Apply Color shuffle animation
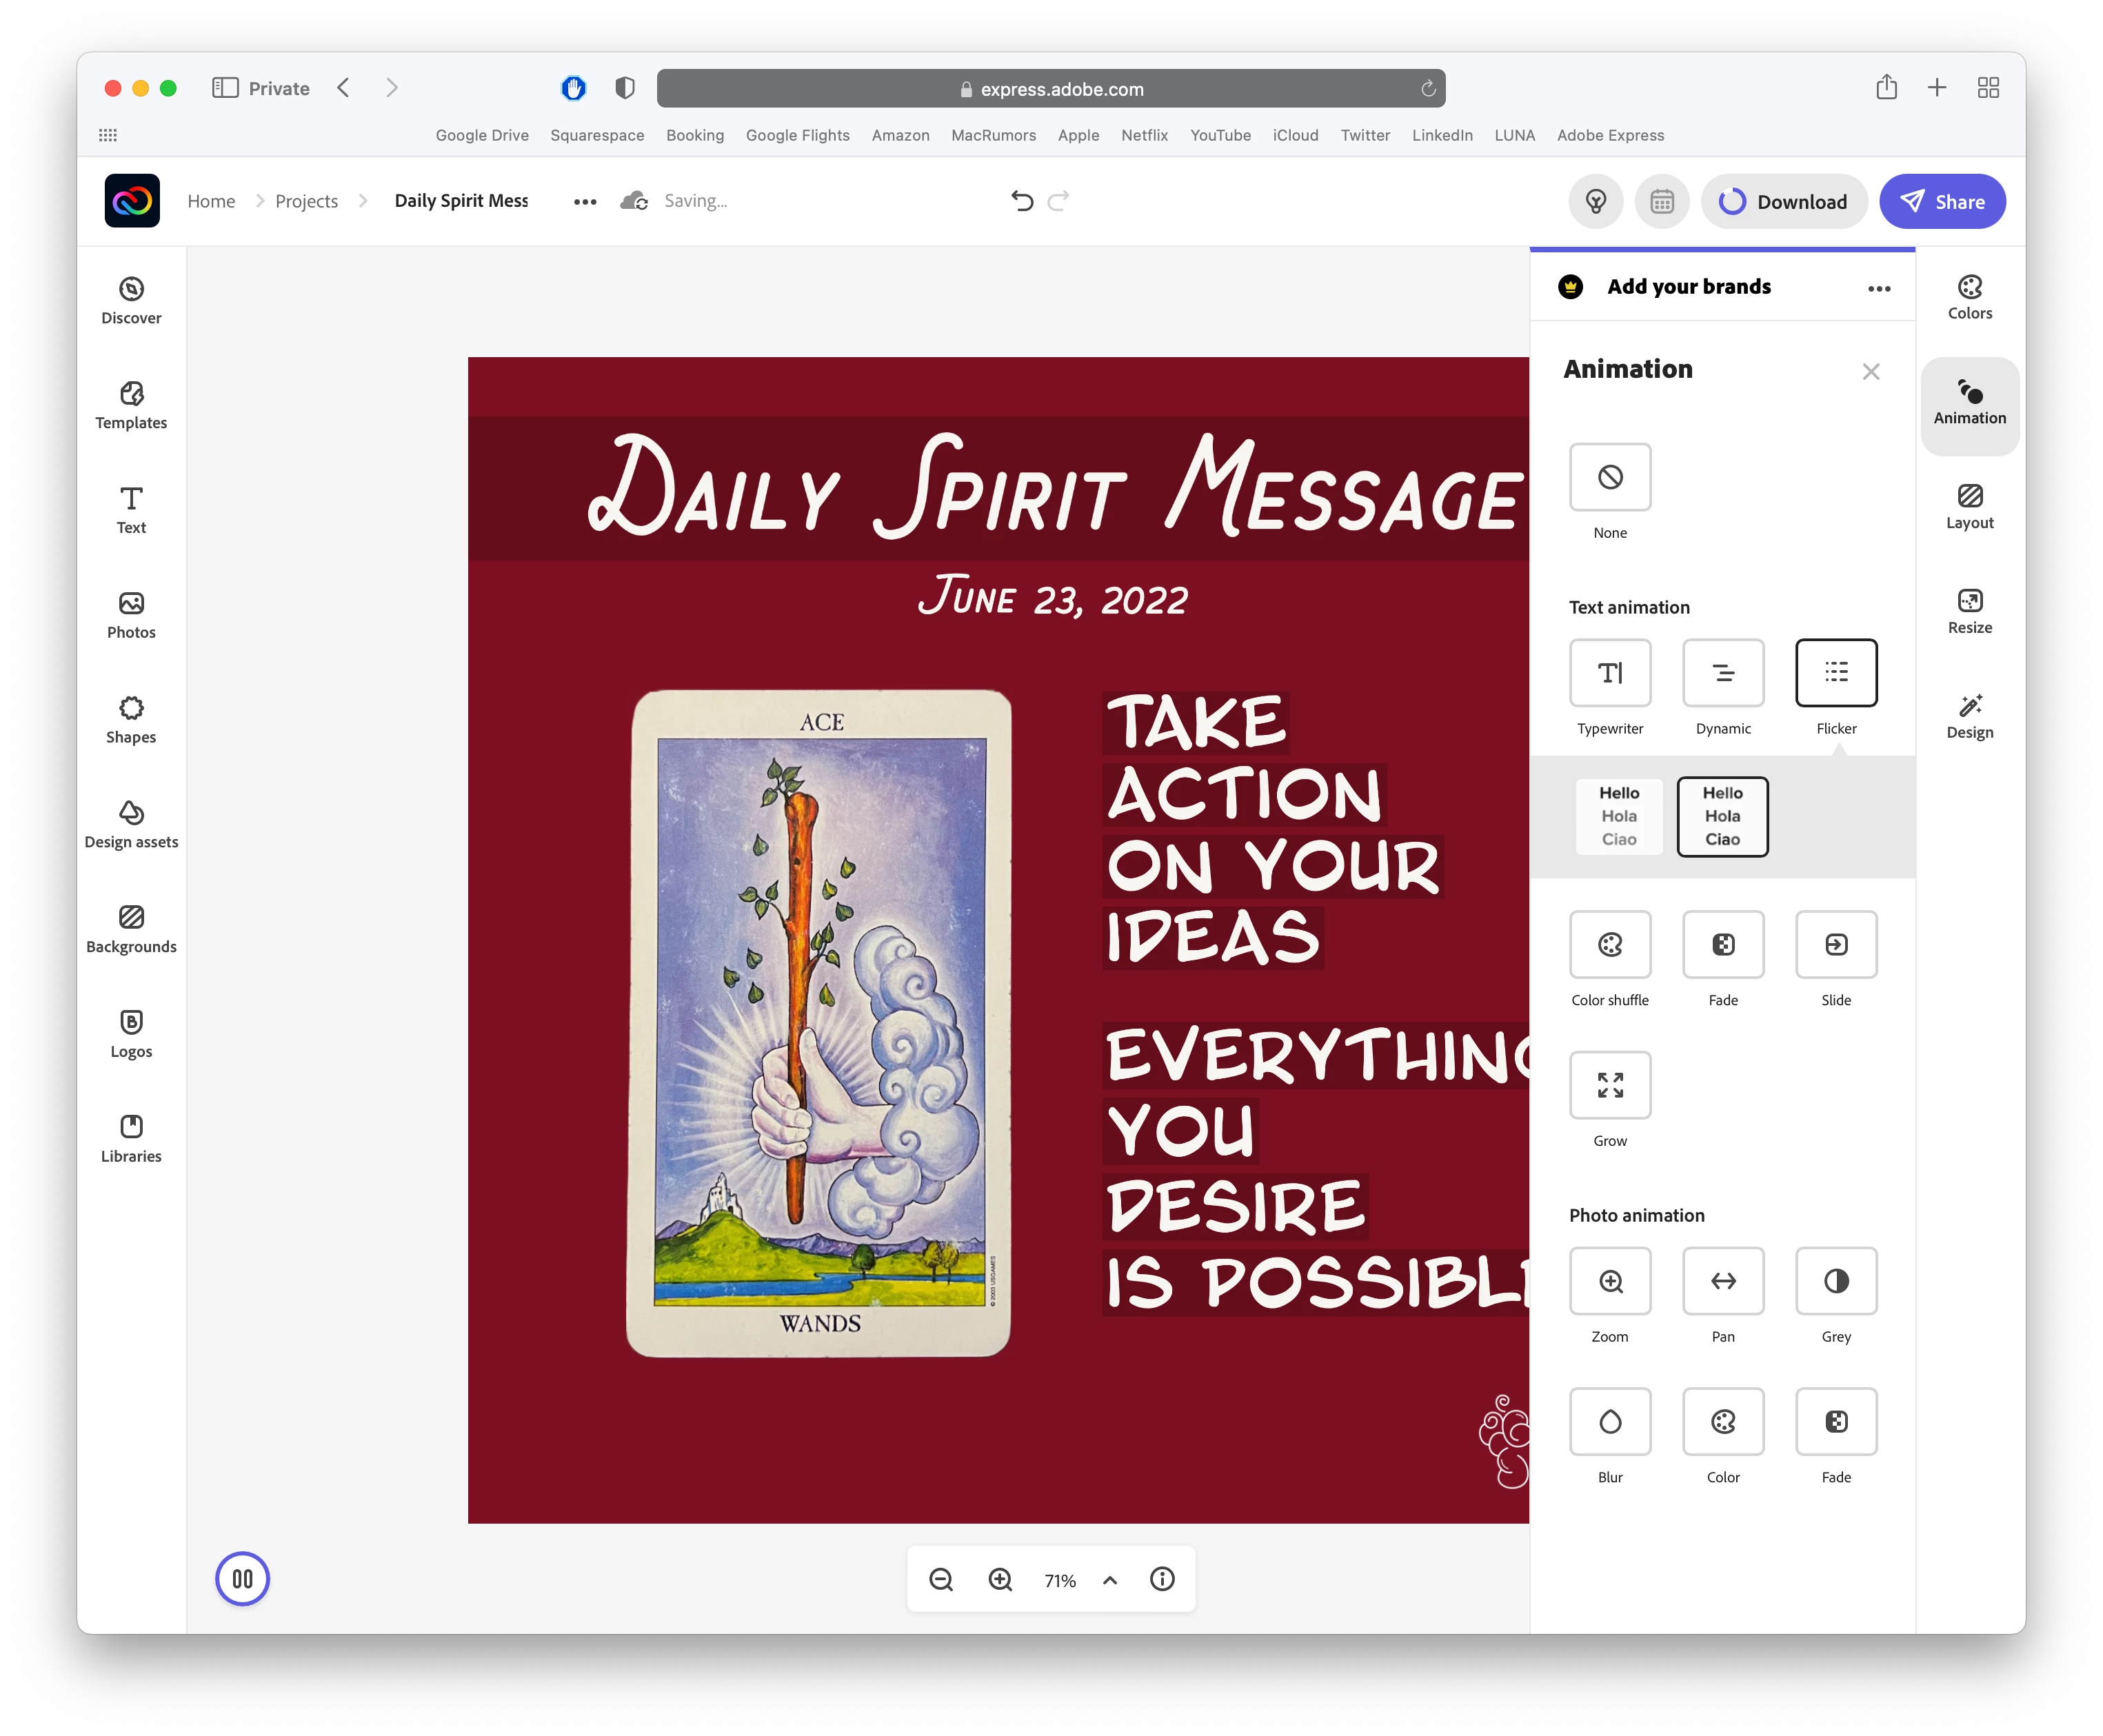Viewport: 2103px width, 1736px height. pos(1609,945)
